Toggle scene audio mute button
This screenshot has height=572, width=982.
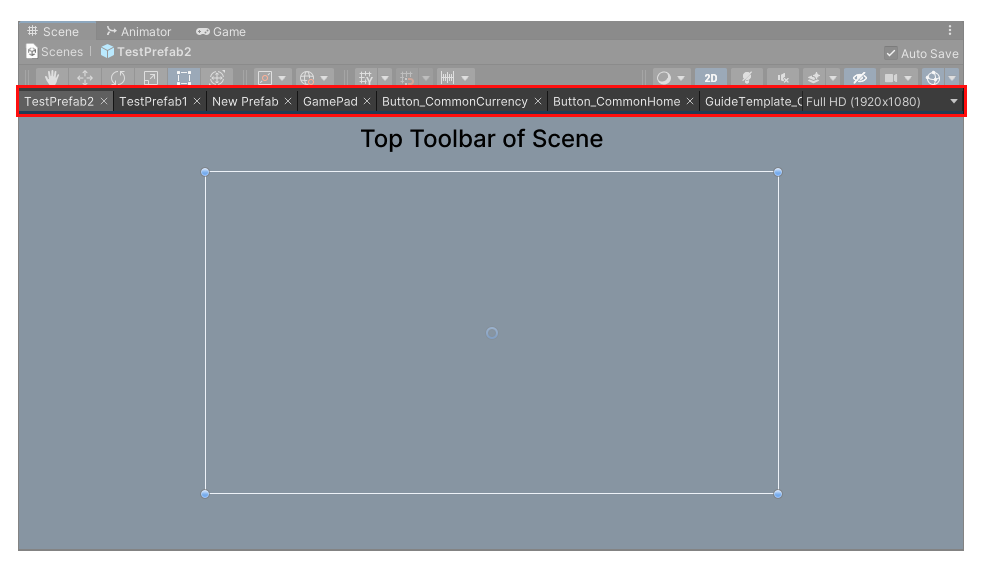782,77
